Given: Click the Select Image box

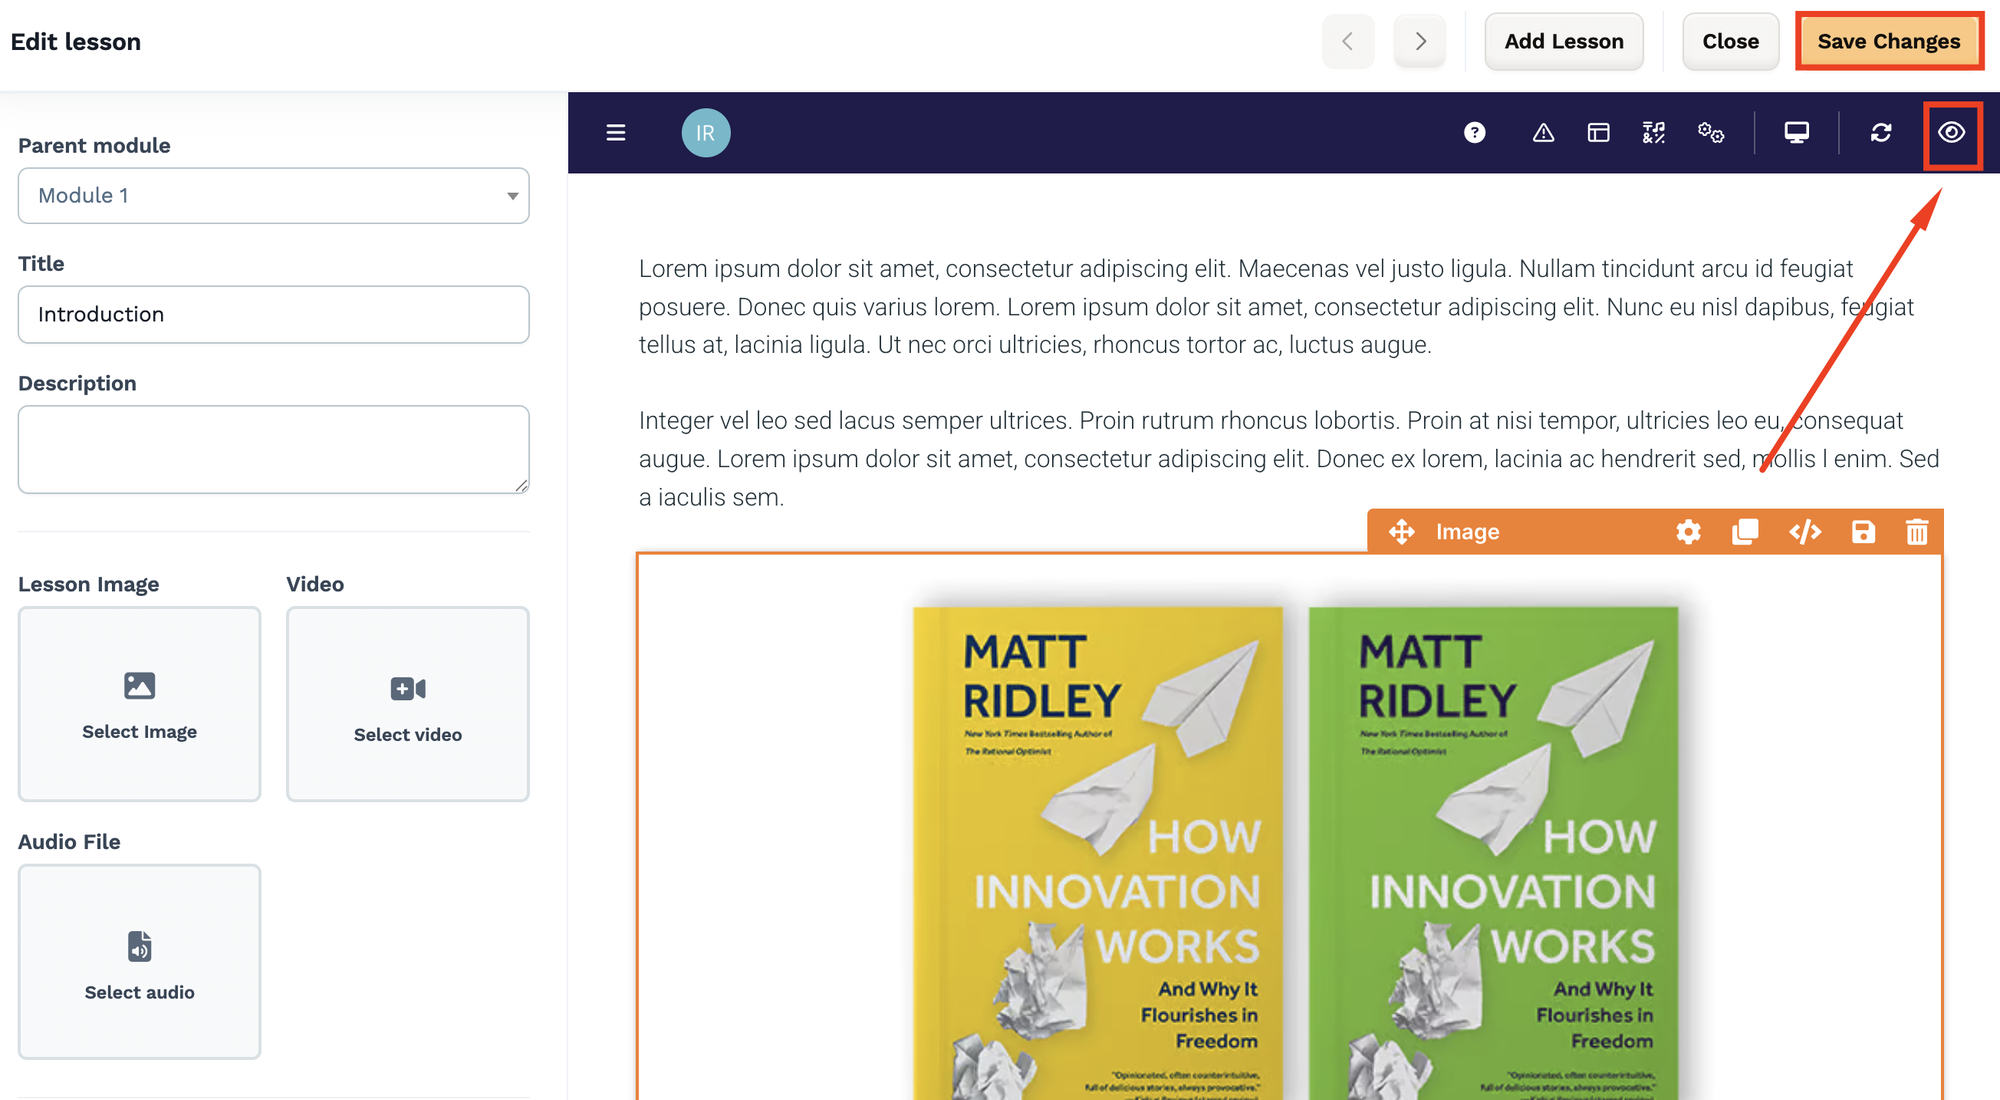Looking at the screenshot, I should point(139,704).
